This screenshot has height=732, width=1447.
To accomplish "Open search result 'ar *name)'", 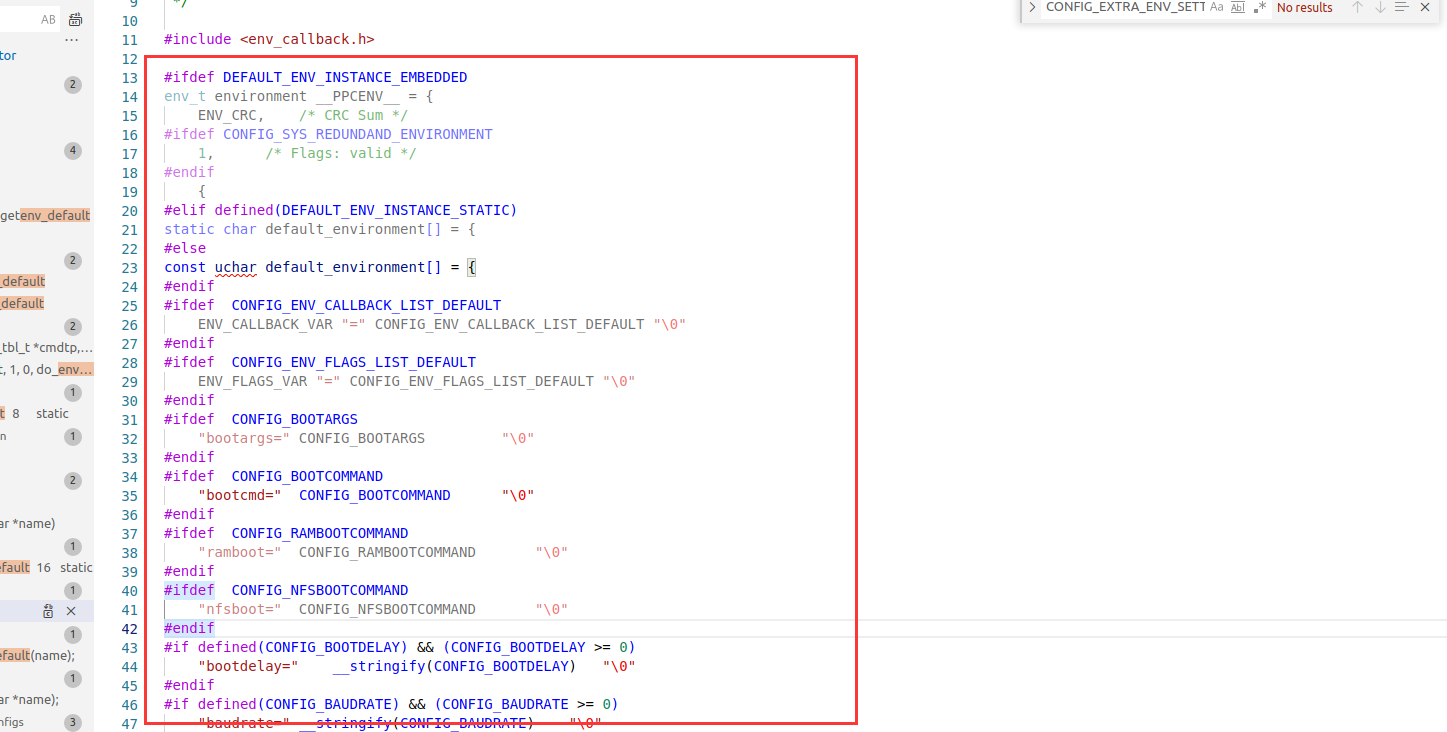I will click(28, 523).
